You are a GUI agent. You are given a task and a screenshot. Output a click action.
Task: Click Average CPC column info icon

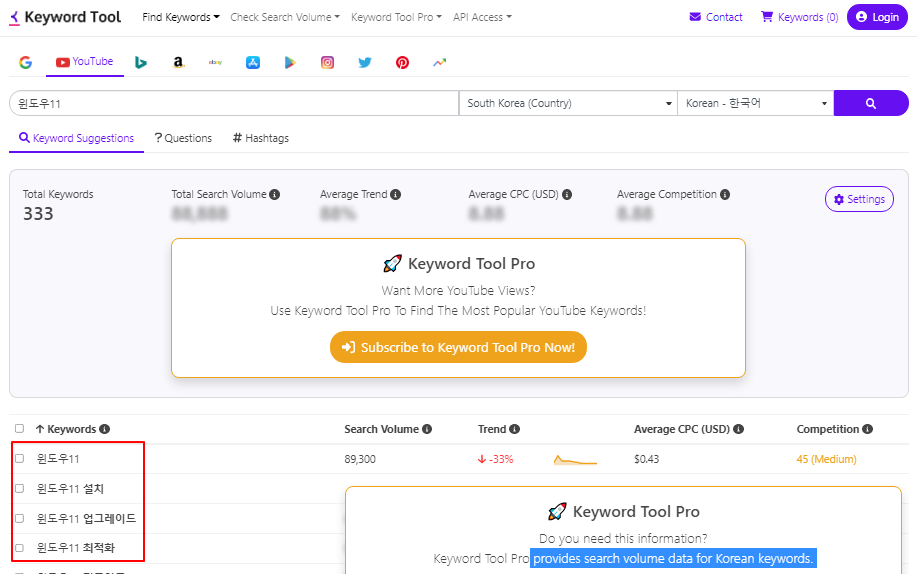tap(739, 429)
